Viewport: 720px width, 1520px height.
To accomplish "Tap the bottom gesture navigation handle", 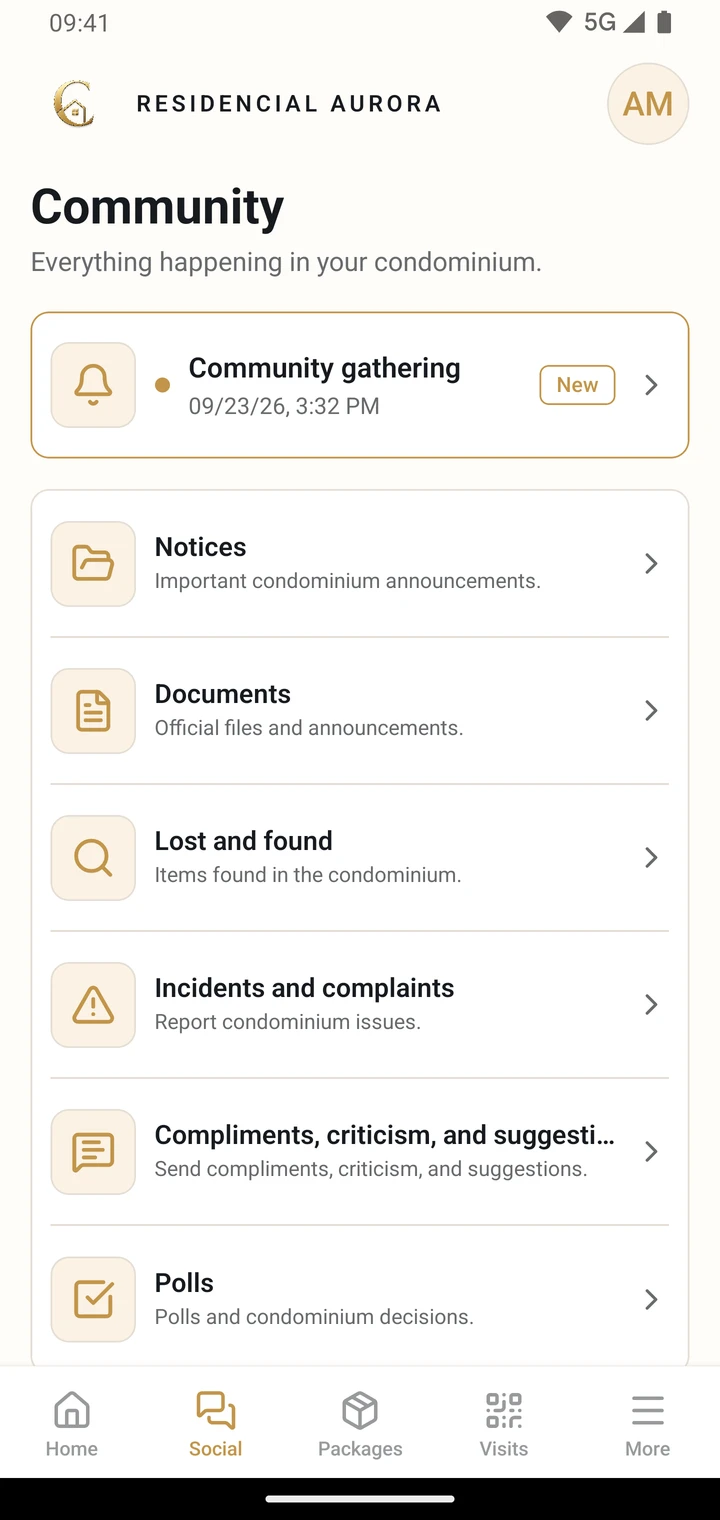I will [x=360, y=1499].
